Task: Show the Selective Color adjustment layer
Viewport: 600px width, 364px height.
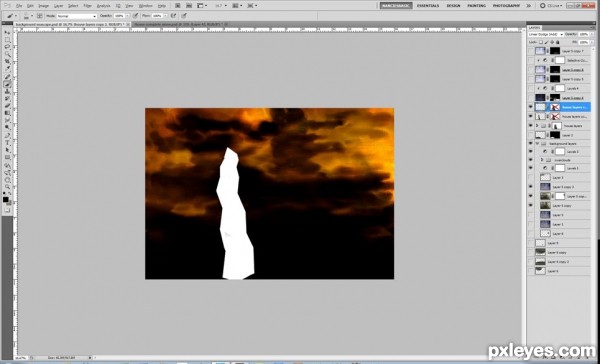Action: [x=530, y=60]
